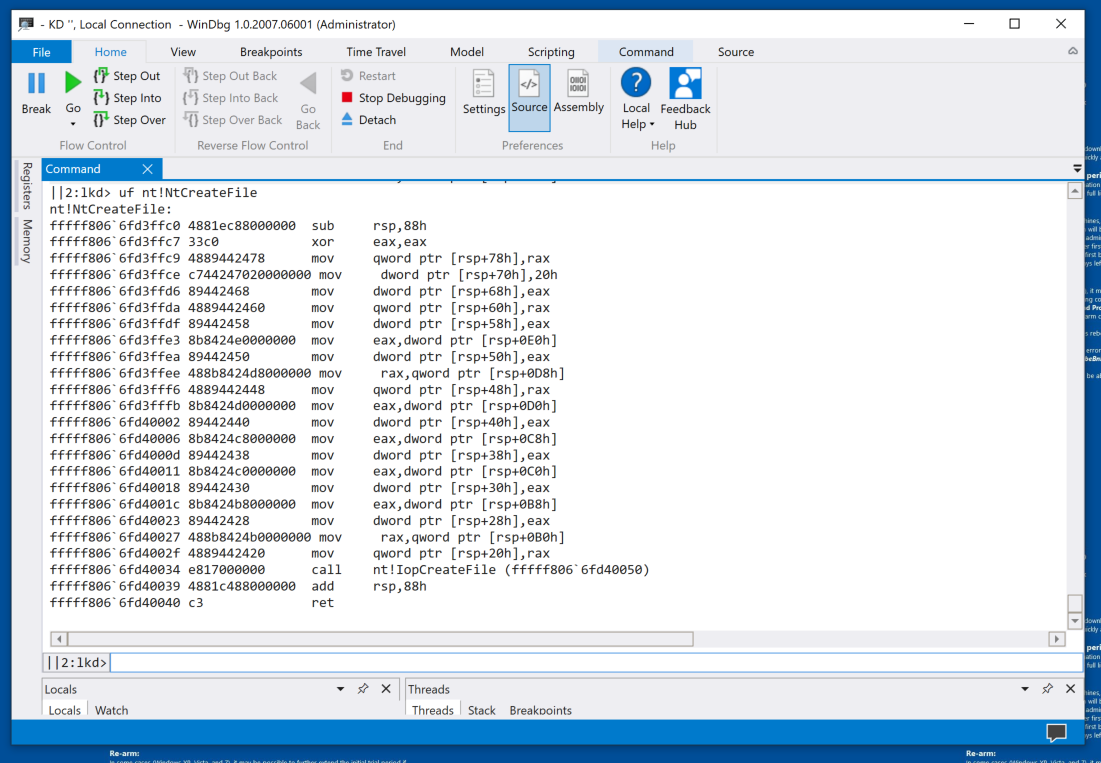Open debugger Settings icon

[484, 84]
